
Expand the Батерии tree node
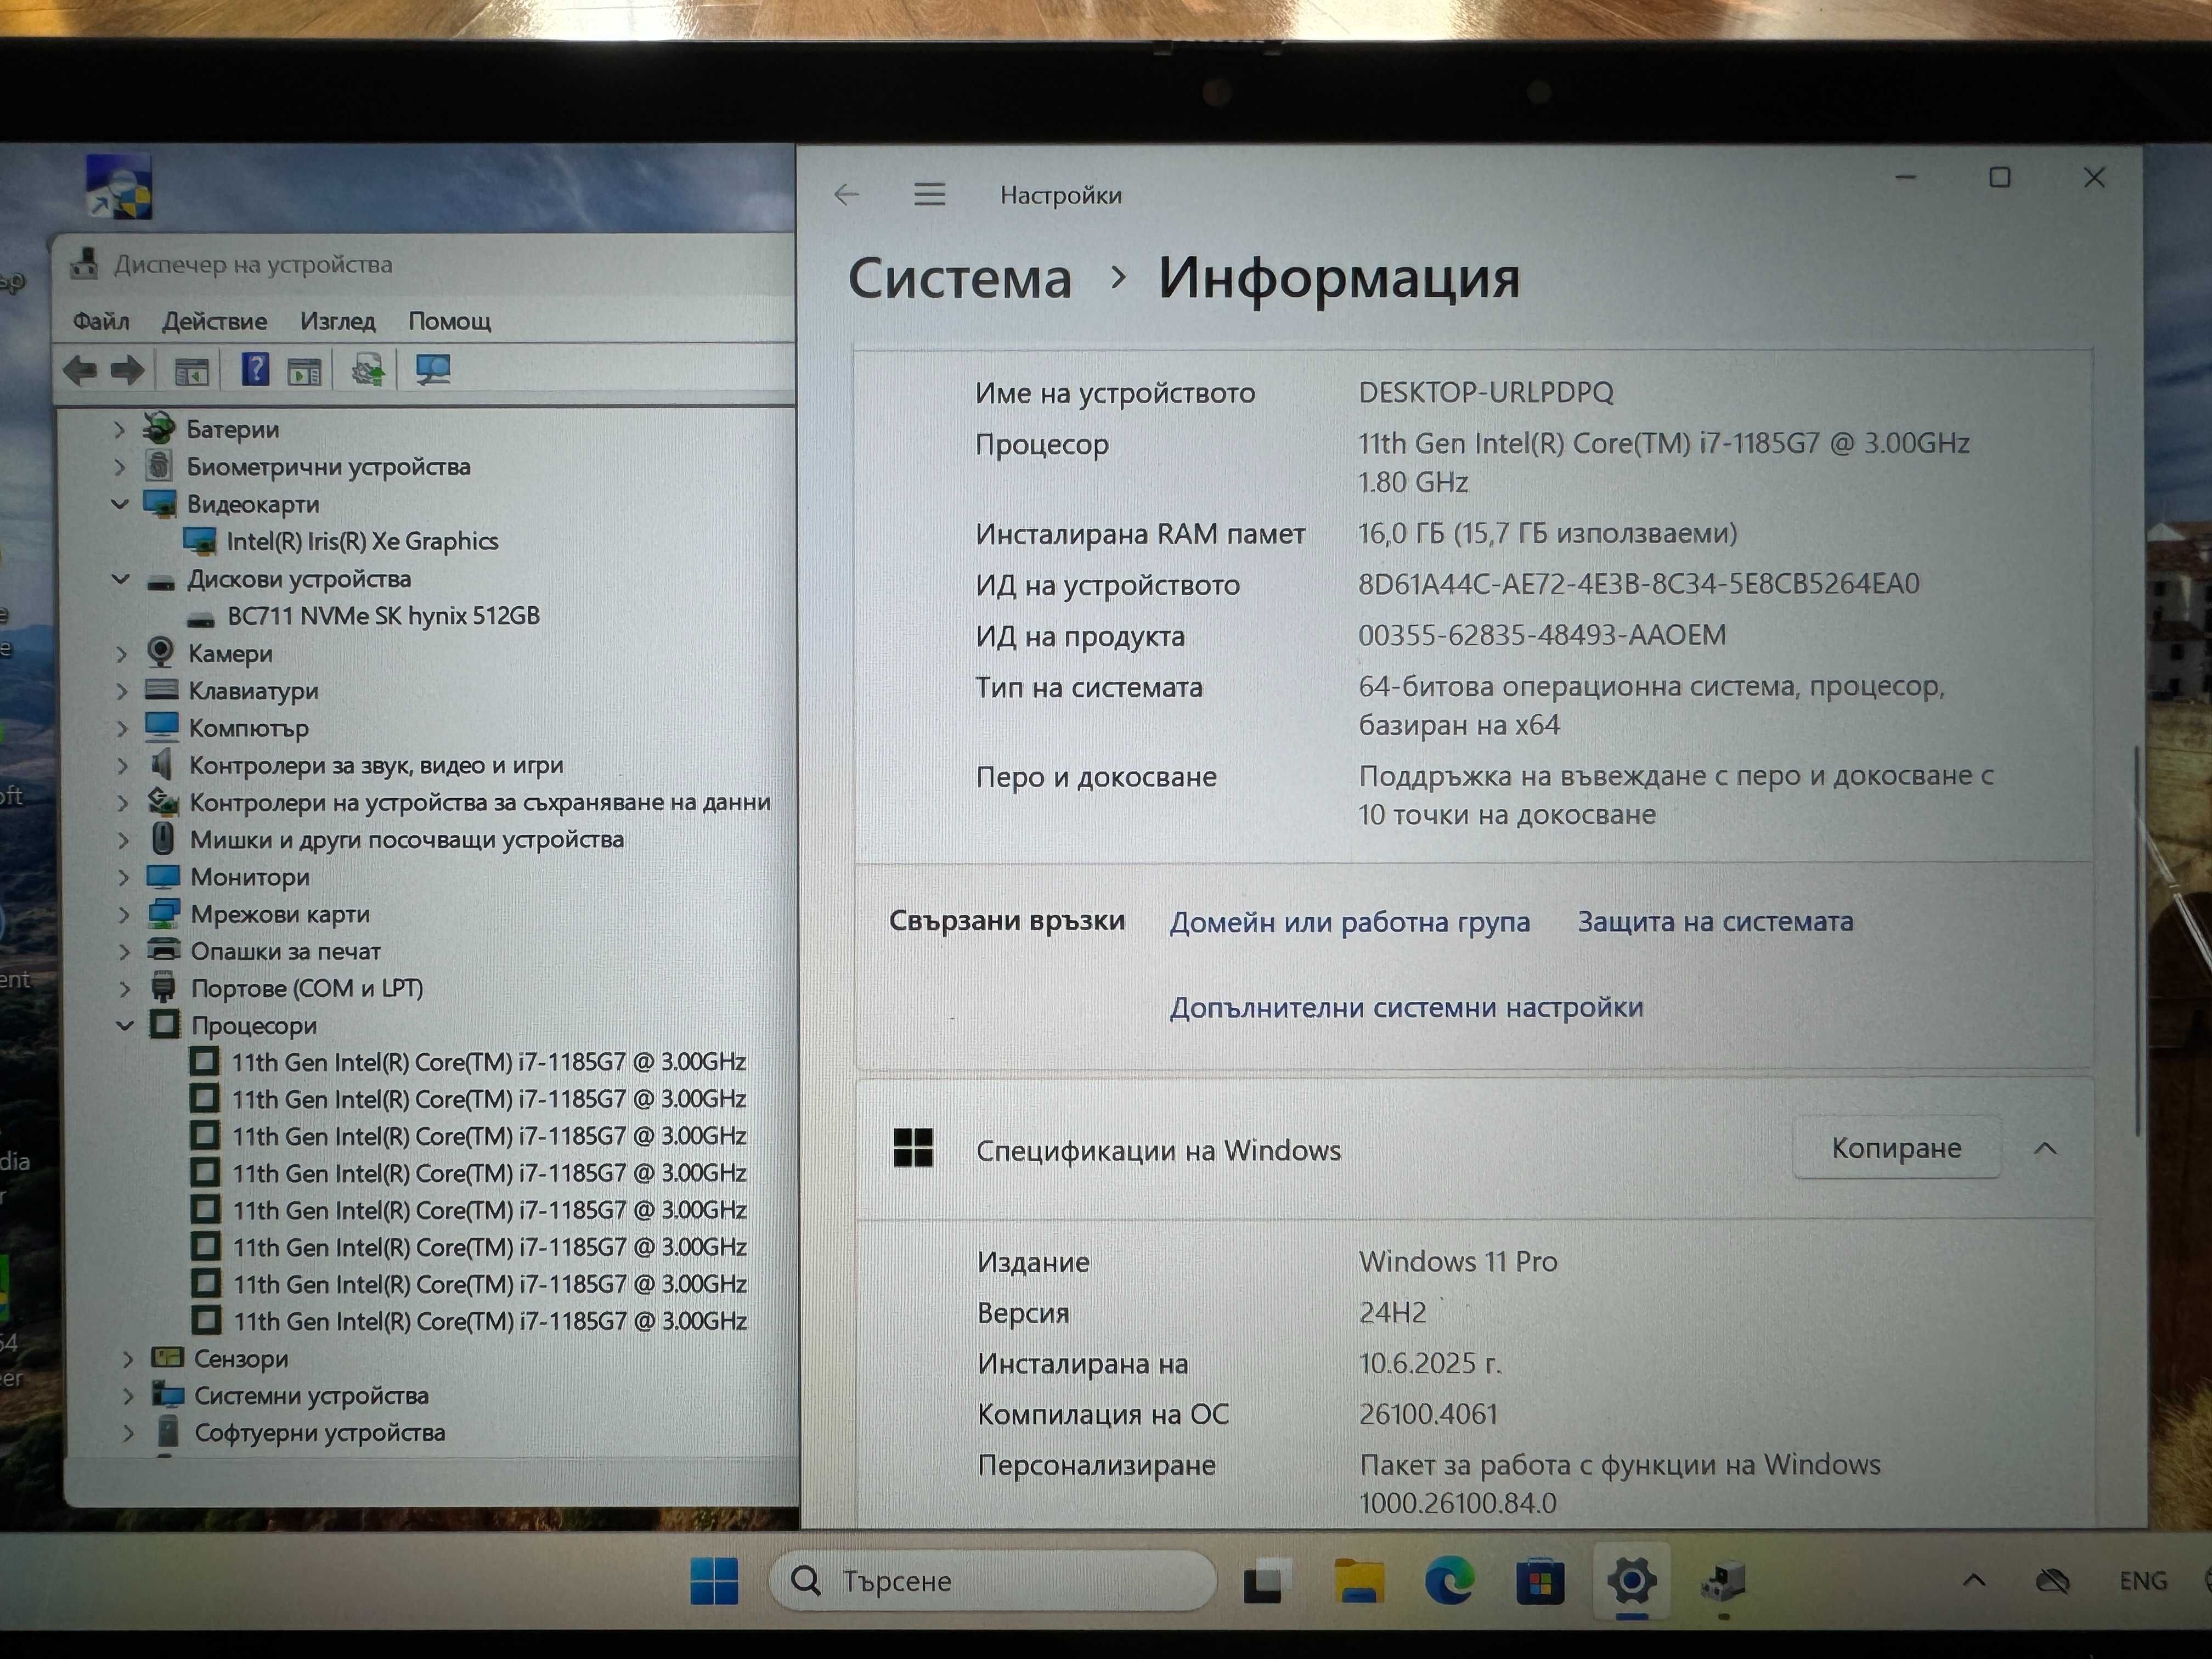point(119,430)
